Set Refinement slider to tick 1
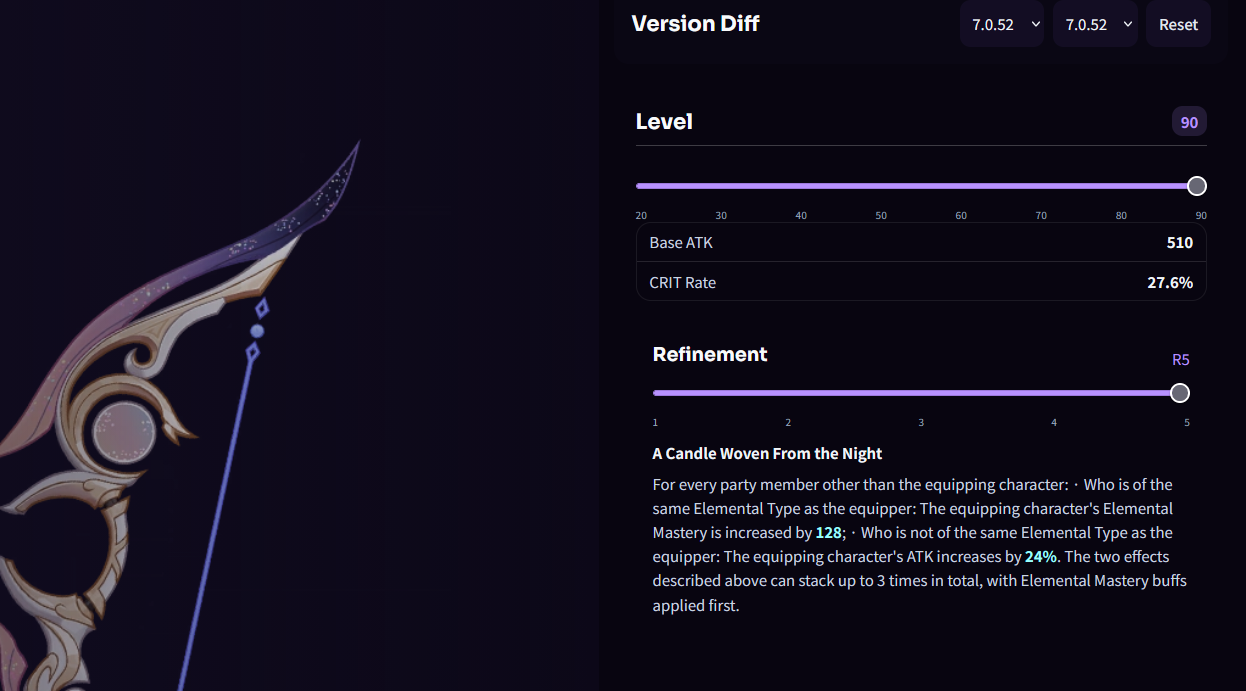Viewport: 1246px width, 691px height. pyautogui.click(x=656, y=393)
